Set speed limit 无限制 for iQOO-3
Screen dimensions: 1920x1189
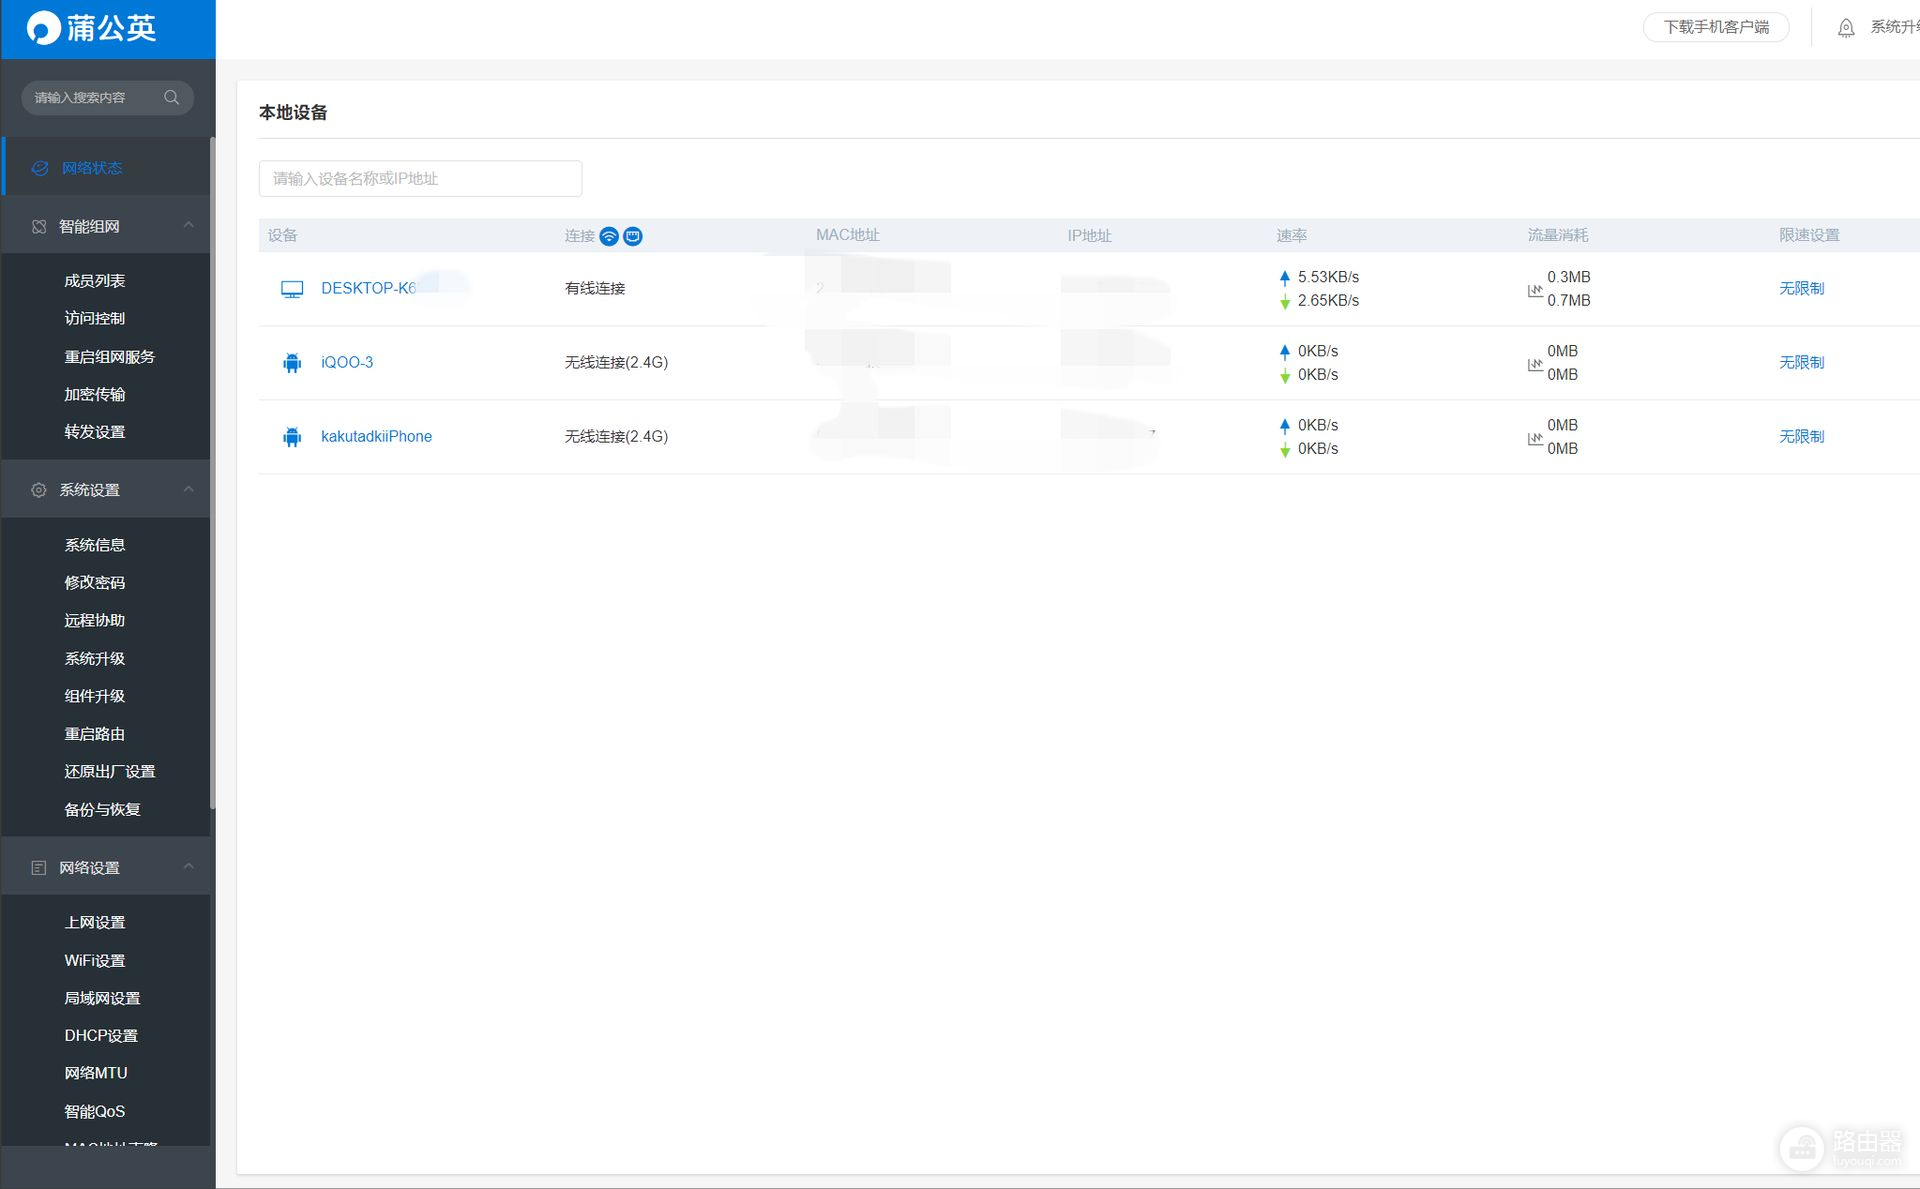point(1801,362)
